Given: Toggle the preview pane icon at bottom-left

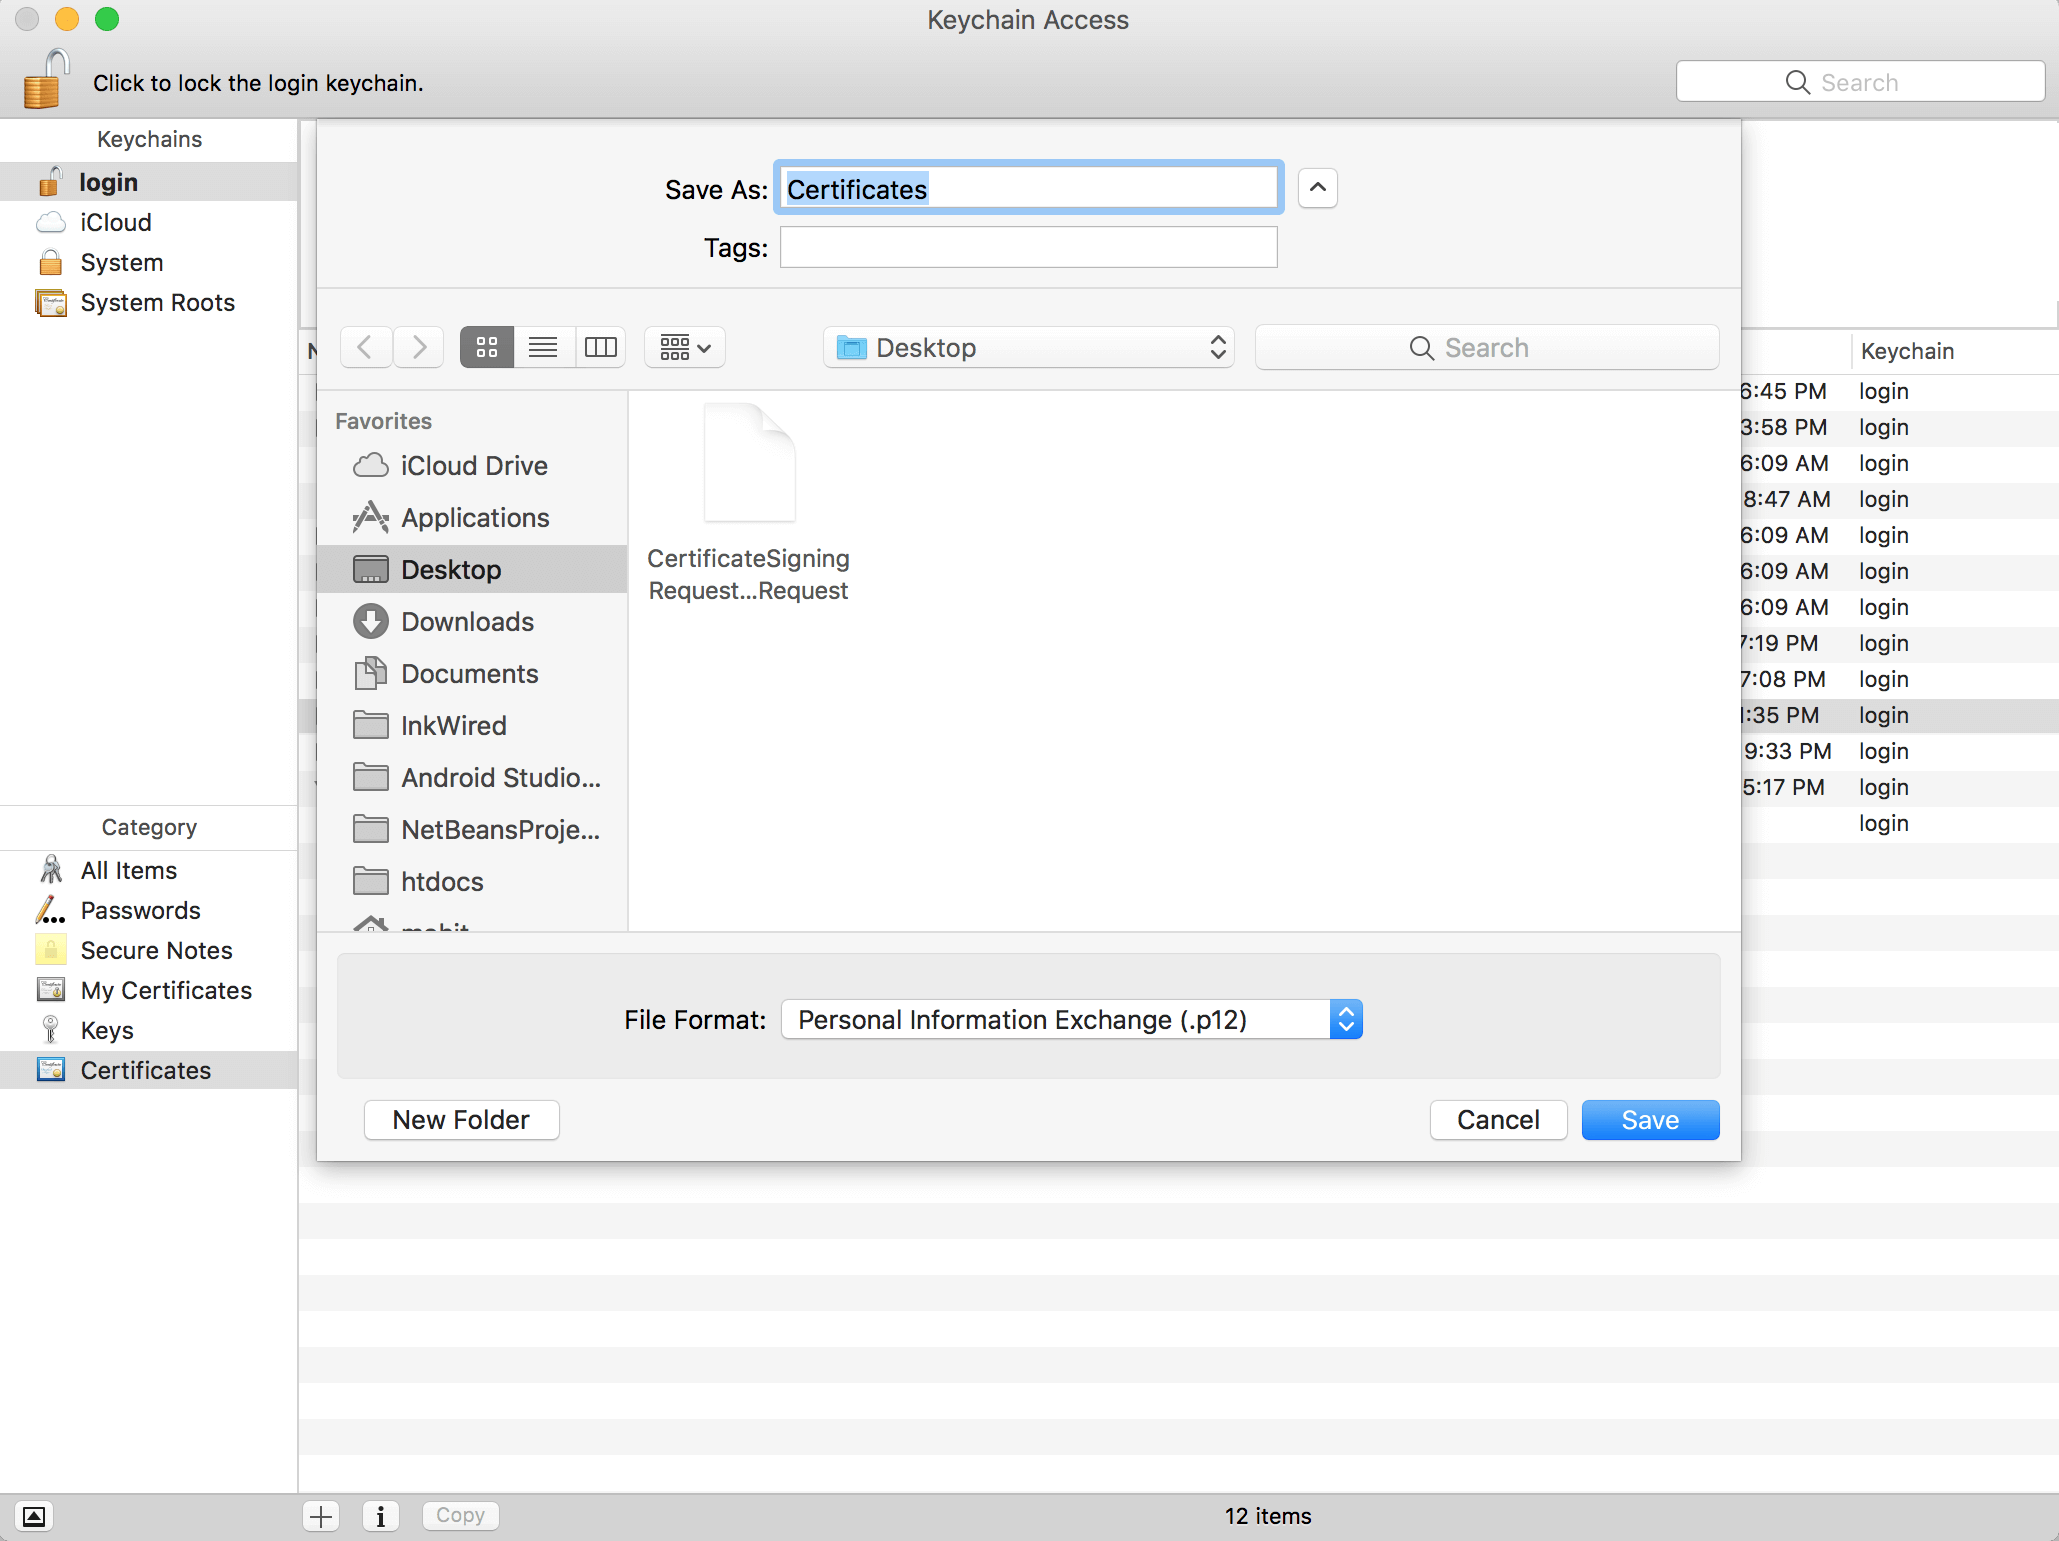Looking at the screenshot, I should (x=33, y=1516).
